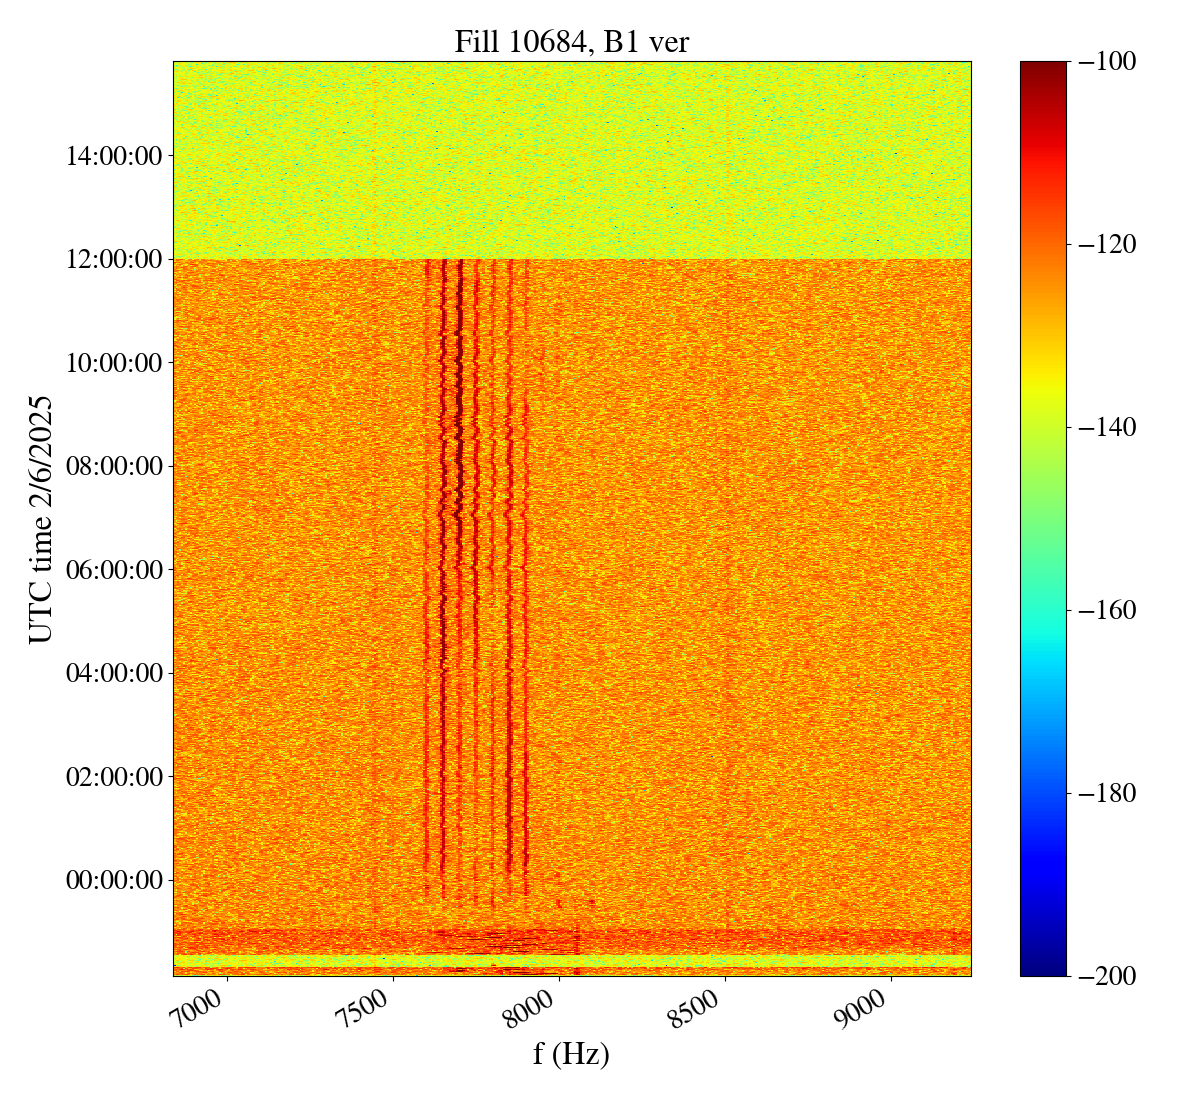Select the 14:00:00 time tick label
This screenshot has height=1100, width=1200.
114,156
